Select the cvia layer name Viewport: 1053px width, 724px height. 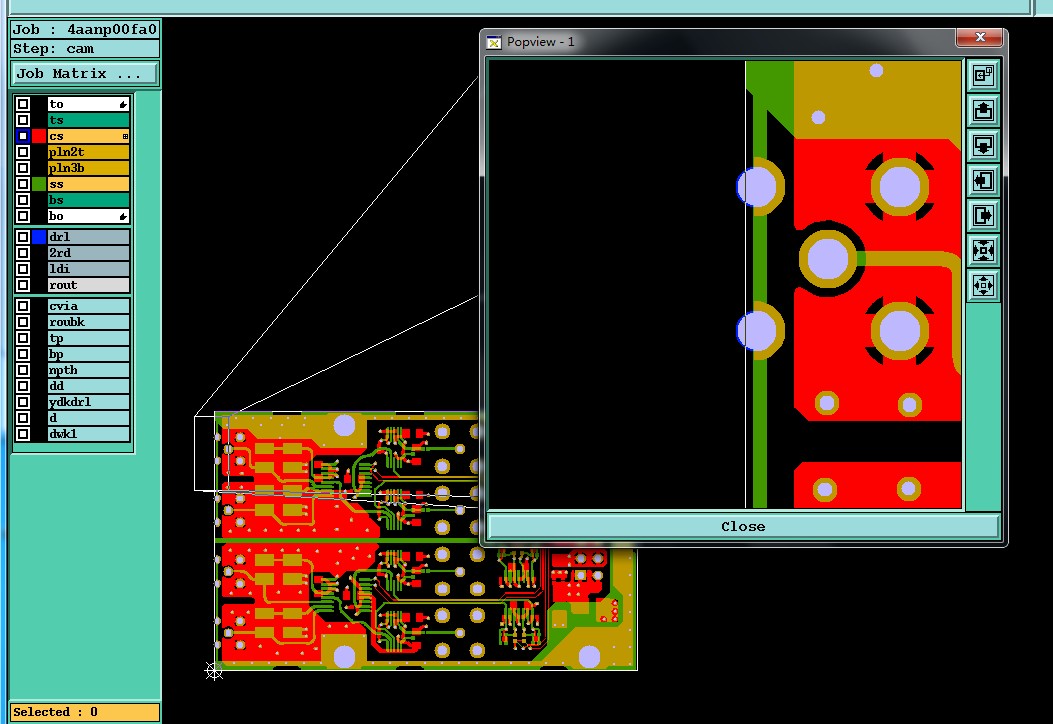89,306
